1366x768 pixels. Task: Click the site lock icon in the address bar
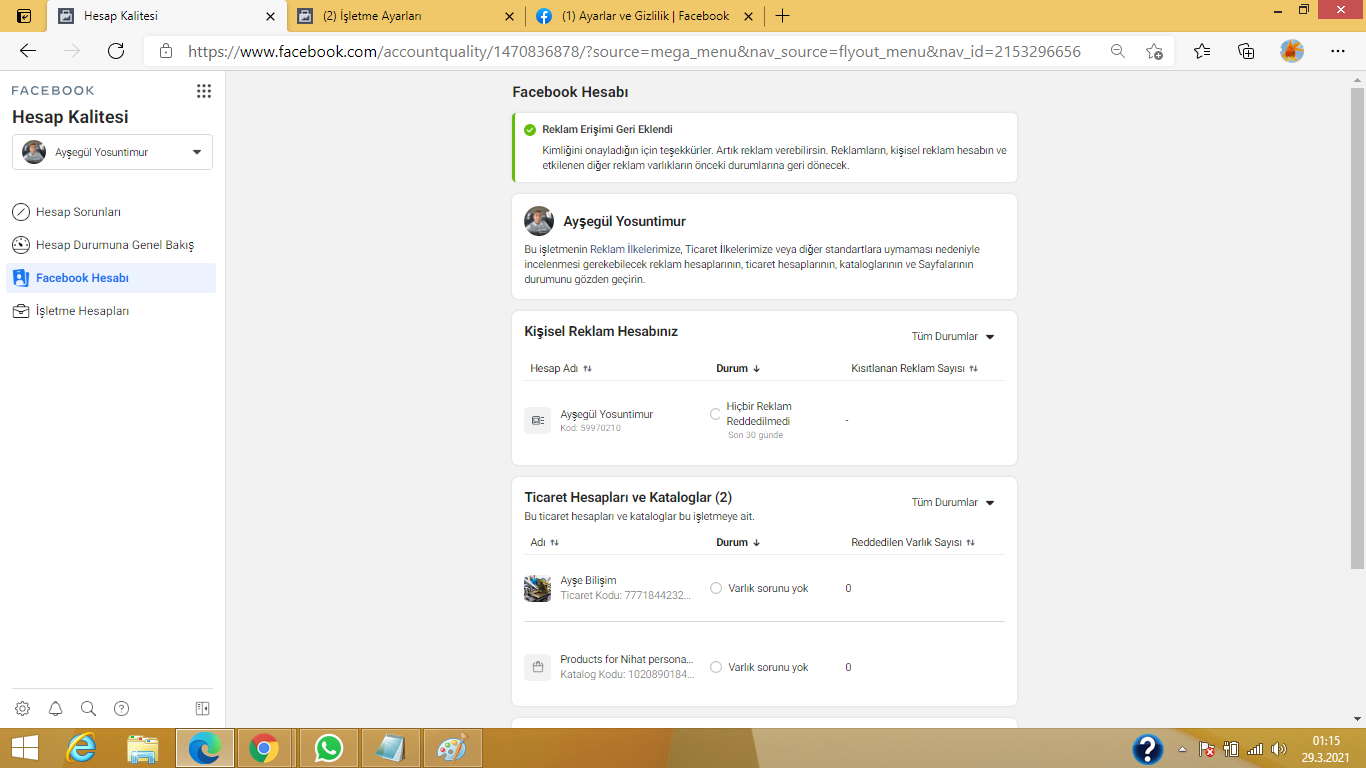click(x=166, y=51)
